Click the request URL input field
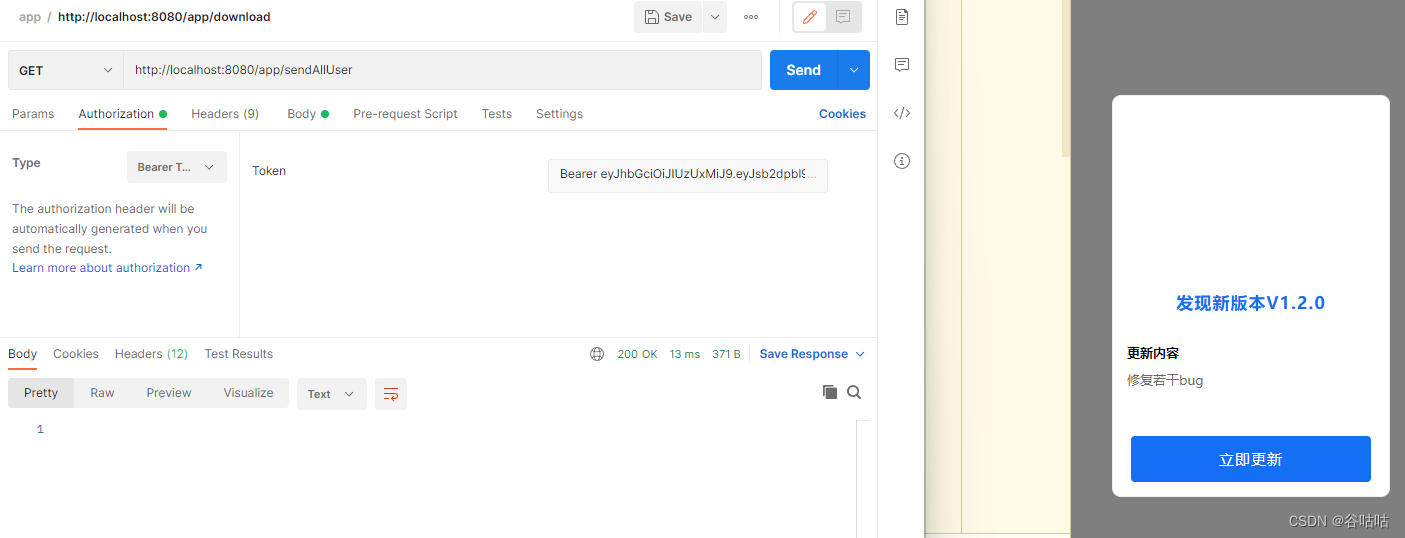The width and height of the screenshot is (1405, 538). pyautogui.click(x=442, y=70)
